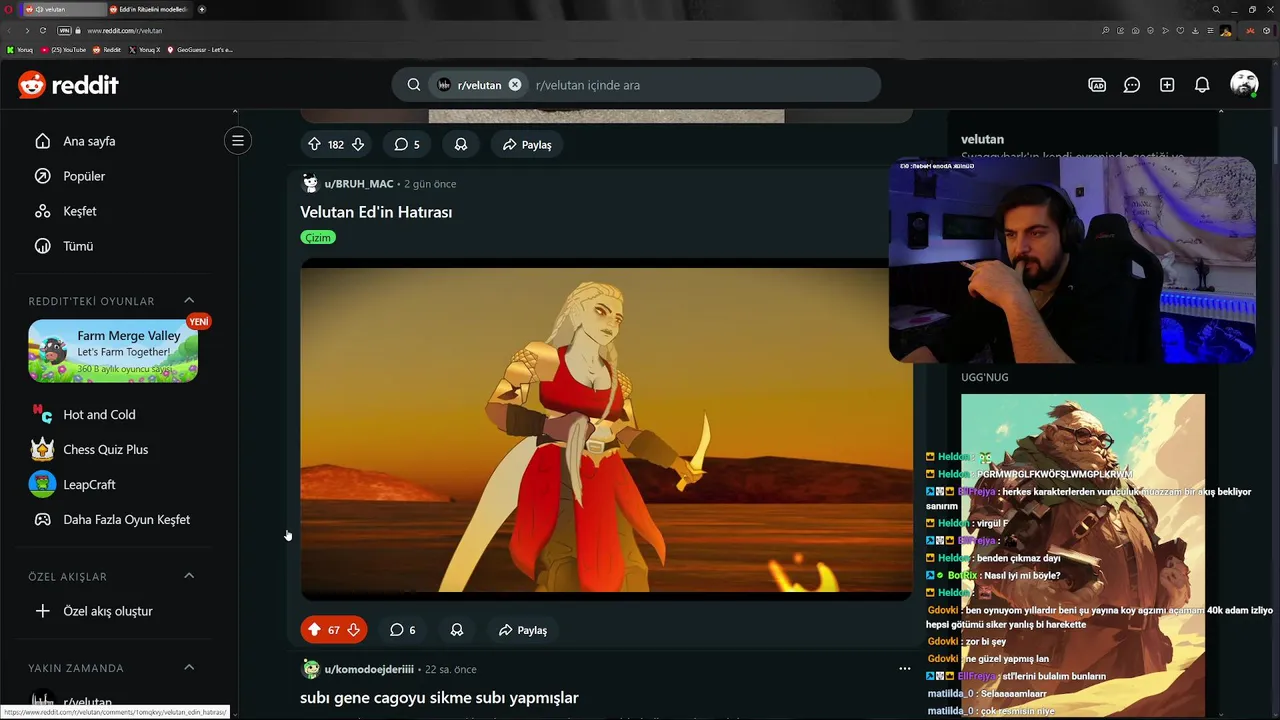
Task: Create a new post with plus icon
Action: pyautogui.click(x=1167, y=85)
